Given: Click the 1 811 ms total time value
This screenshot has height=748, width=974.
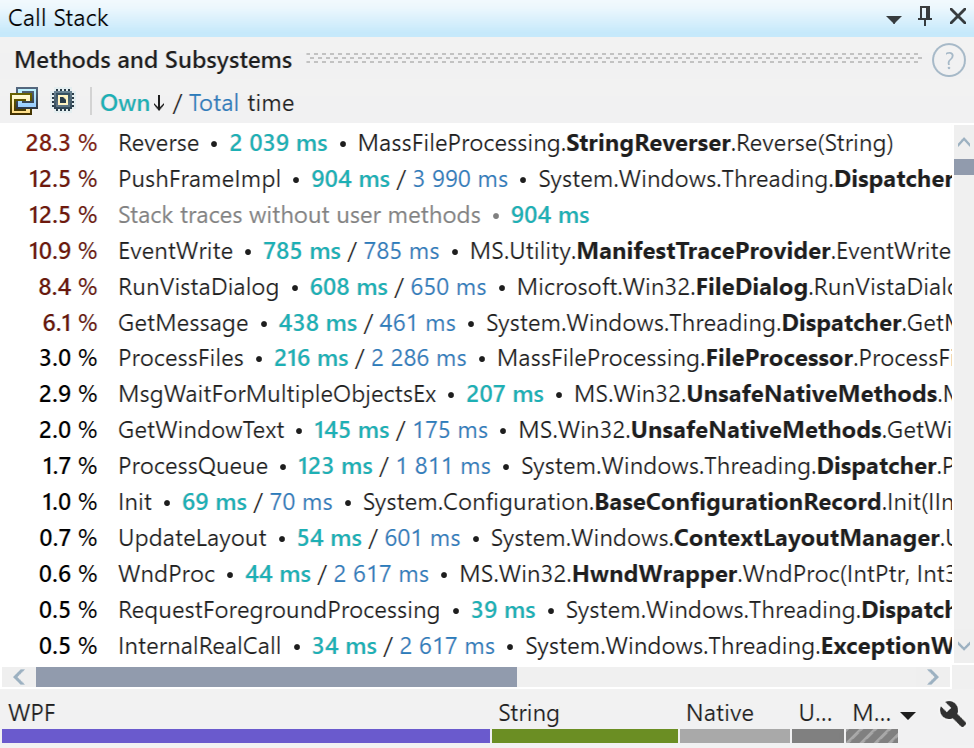Looking at the screenshot, I should [444, 467].
